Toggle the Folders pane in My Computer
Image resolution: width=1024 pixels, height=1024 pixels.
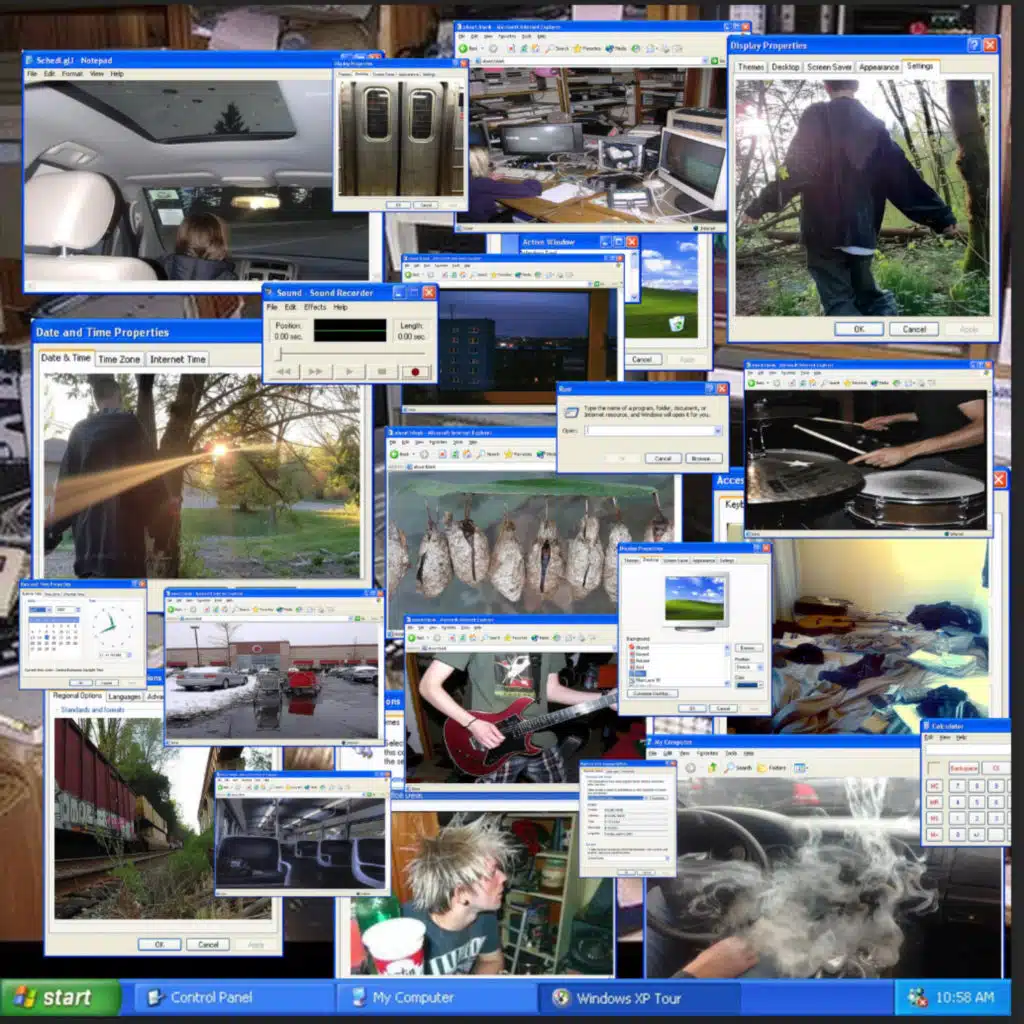[771, 767]
